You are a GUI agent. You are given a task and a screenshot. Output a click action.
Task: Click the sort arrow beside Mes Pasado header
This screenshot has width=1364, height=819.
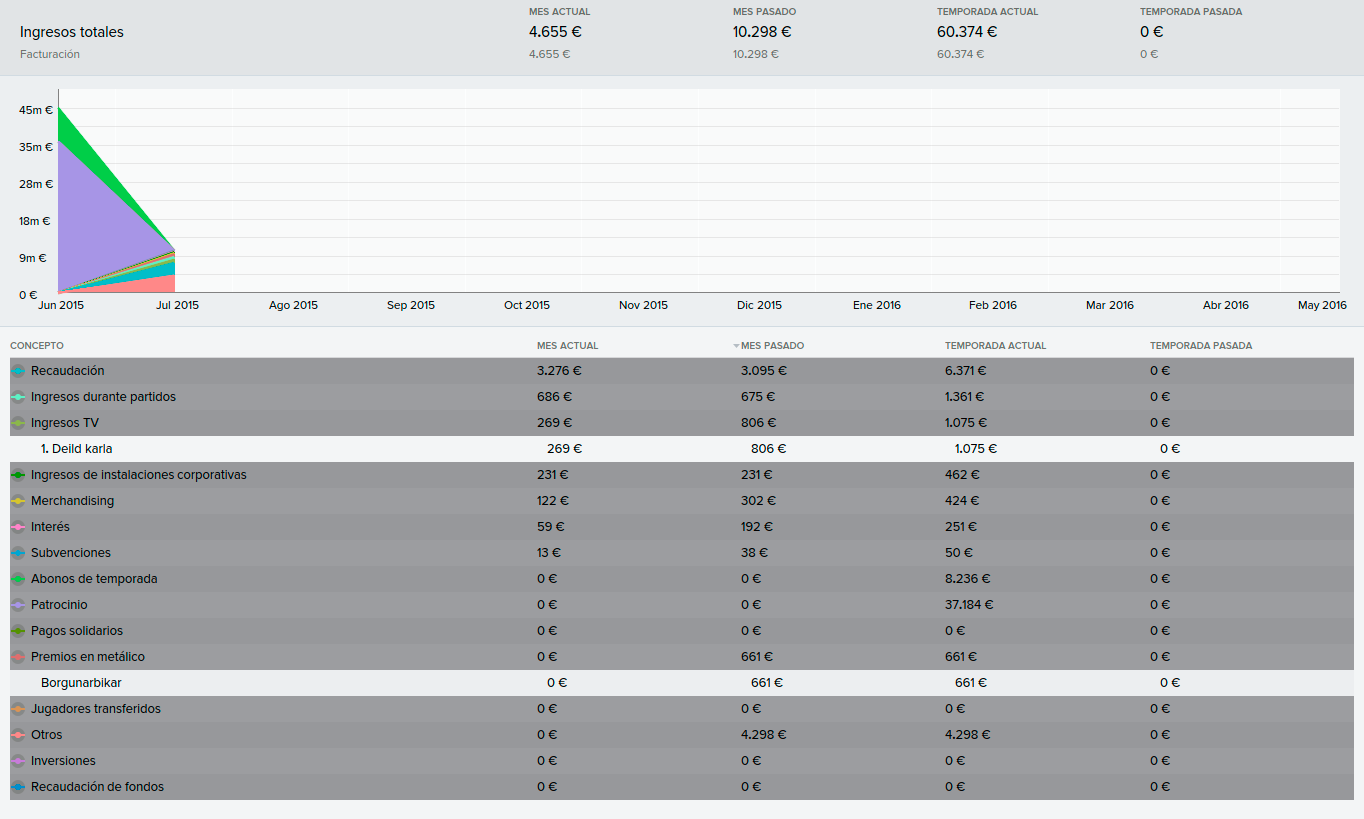click(736, 346)
